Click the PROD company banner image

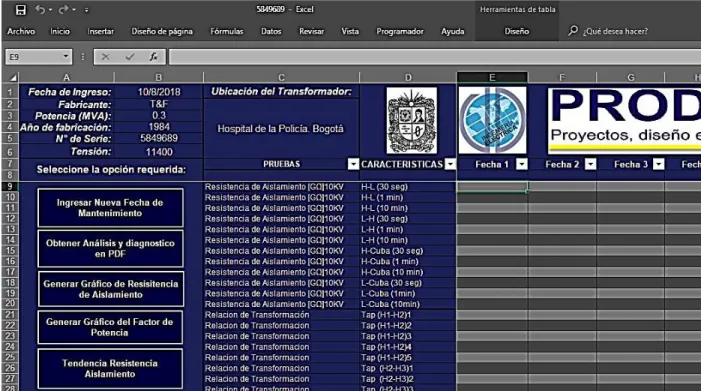click(x=624, y=121)
